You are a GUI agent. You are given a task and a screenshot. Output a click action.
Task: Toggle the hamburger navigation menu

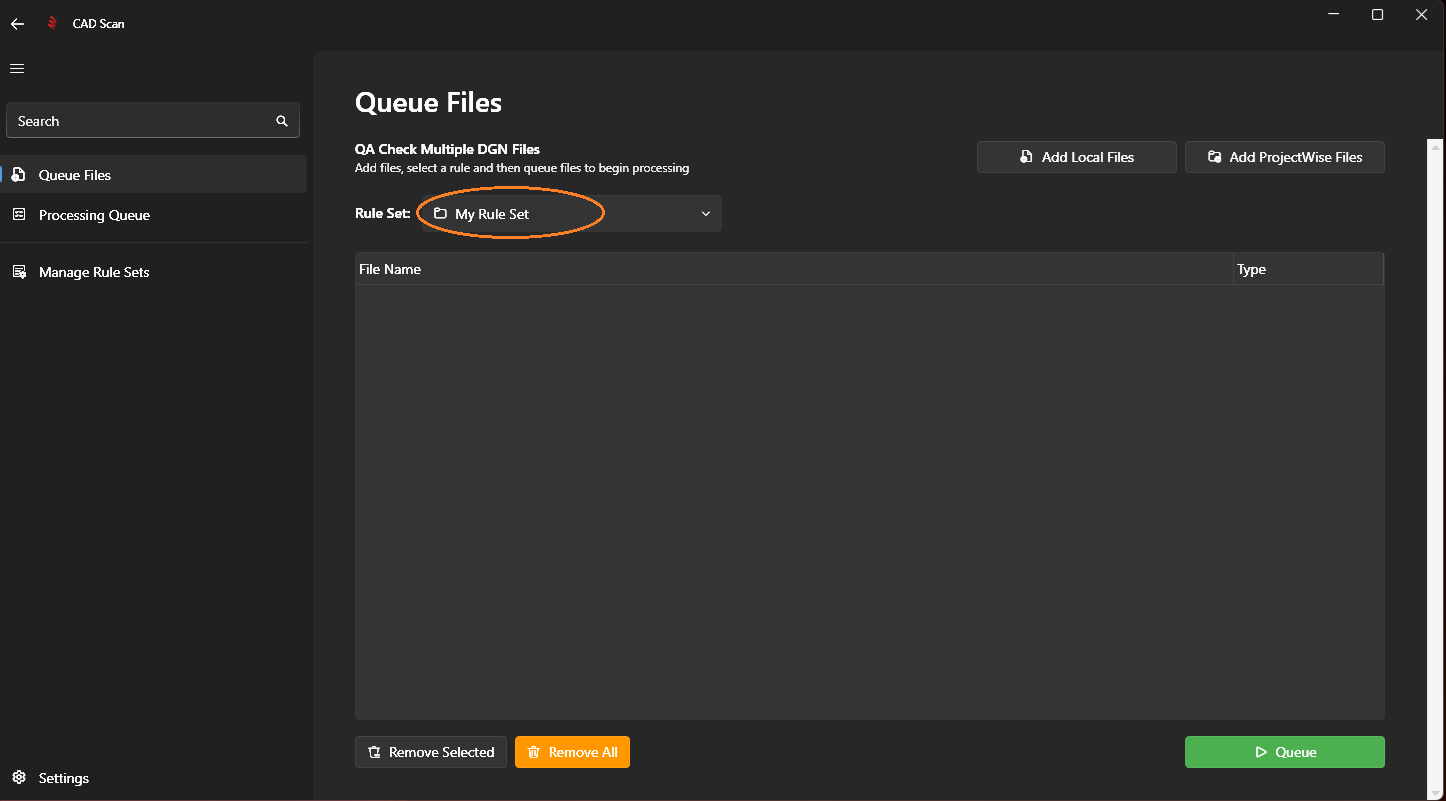[x=17, y=68]
